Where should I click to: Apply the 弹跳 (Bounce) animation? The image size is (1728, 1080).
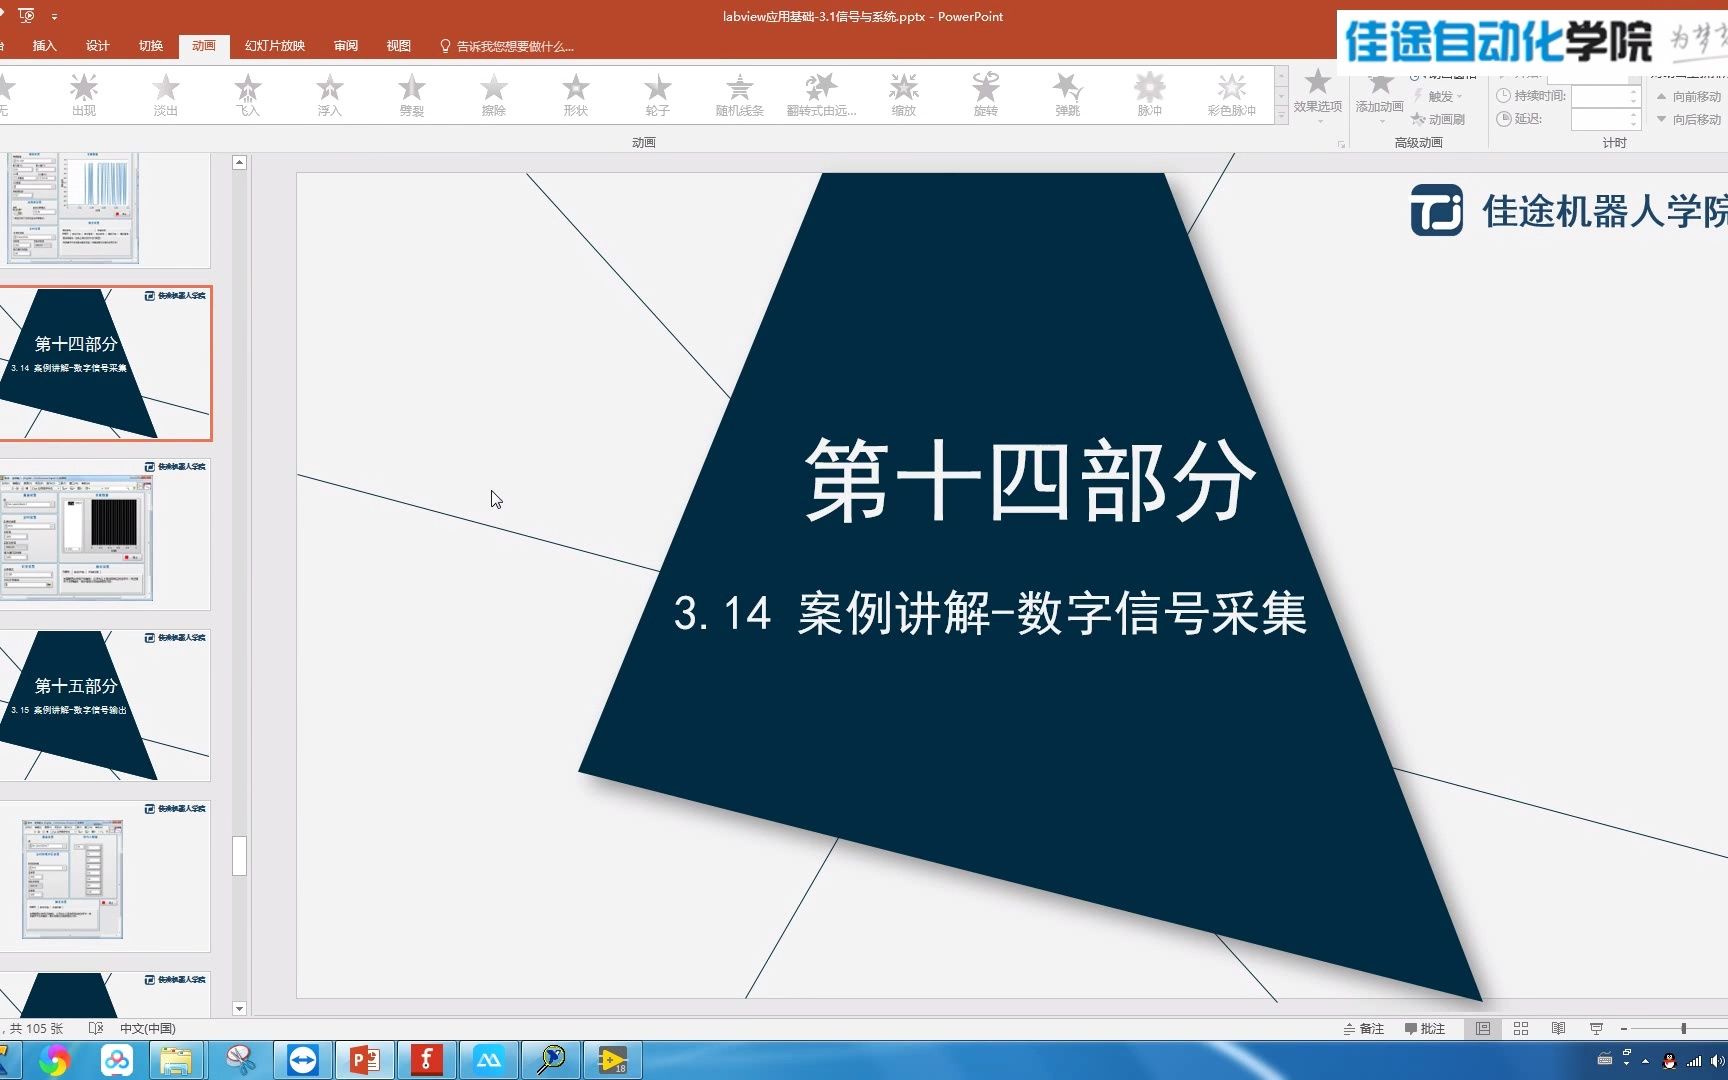click(1066, 95)
